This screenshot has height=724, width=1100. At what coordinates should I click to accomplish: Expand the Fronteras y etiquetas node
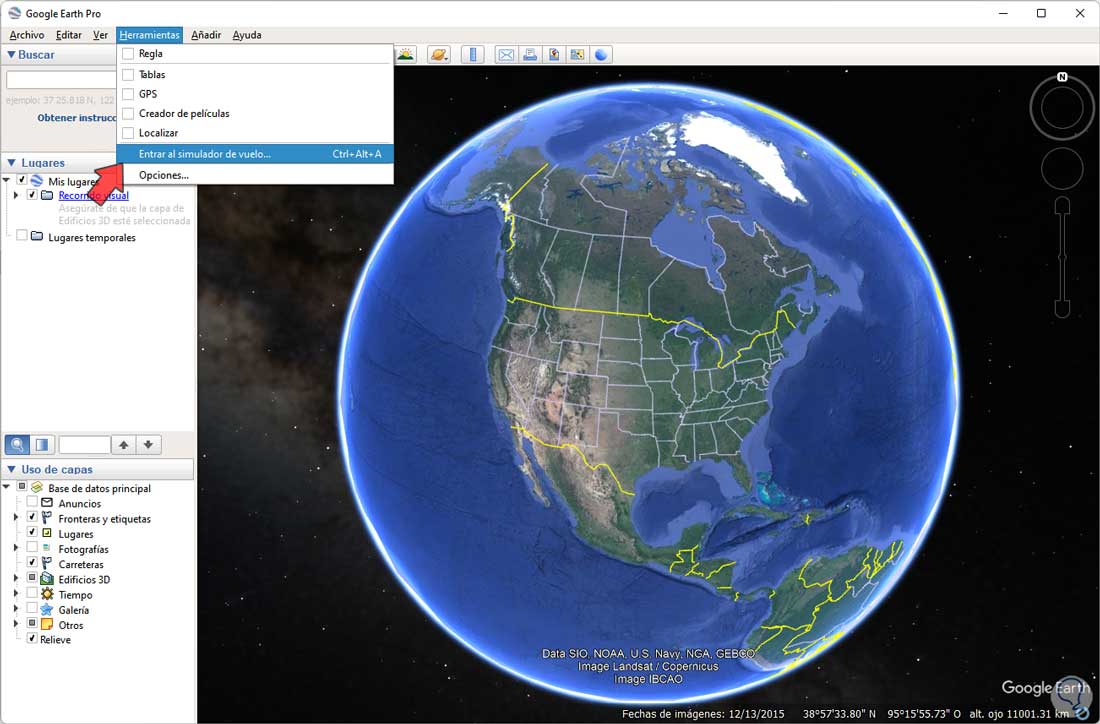pyautogui.click(x=16, y=518)
